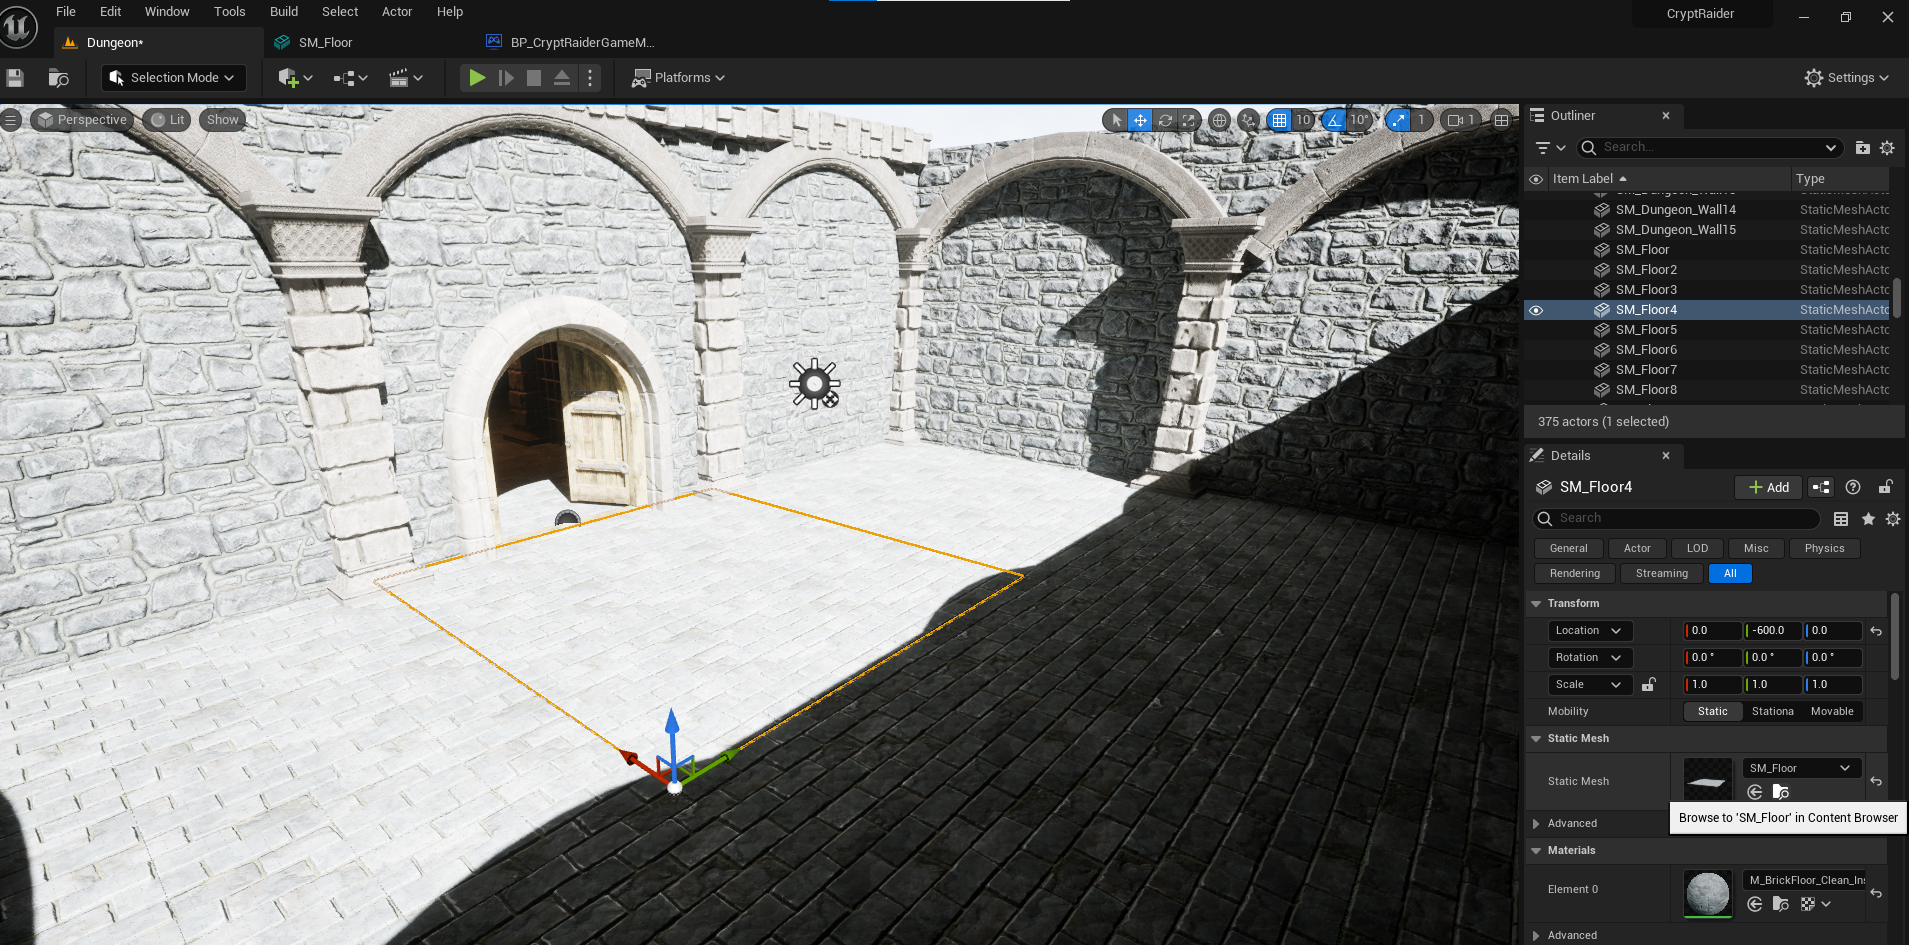This screenshot has height=945, width=1909.
Task: Toggle grid snapping in viewport
Action: click(1279, 120)
